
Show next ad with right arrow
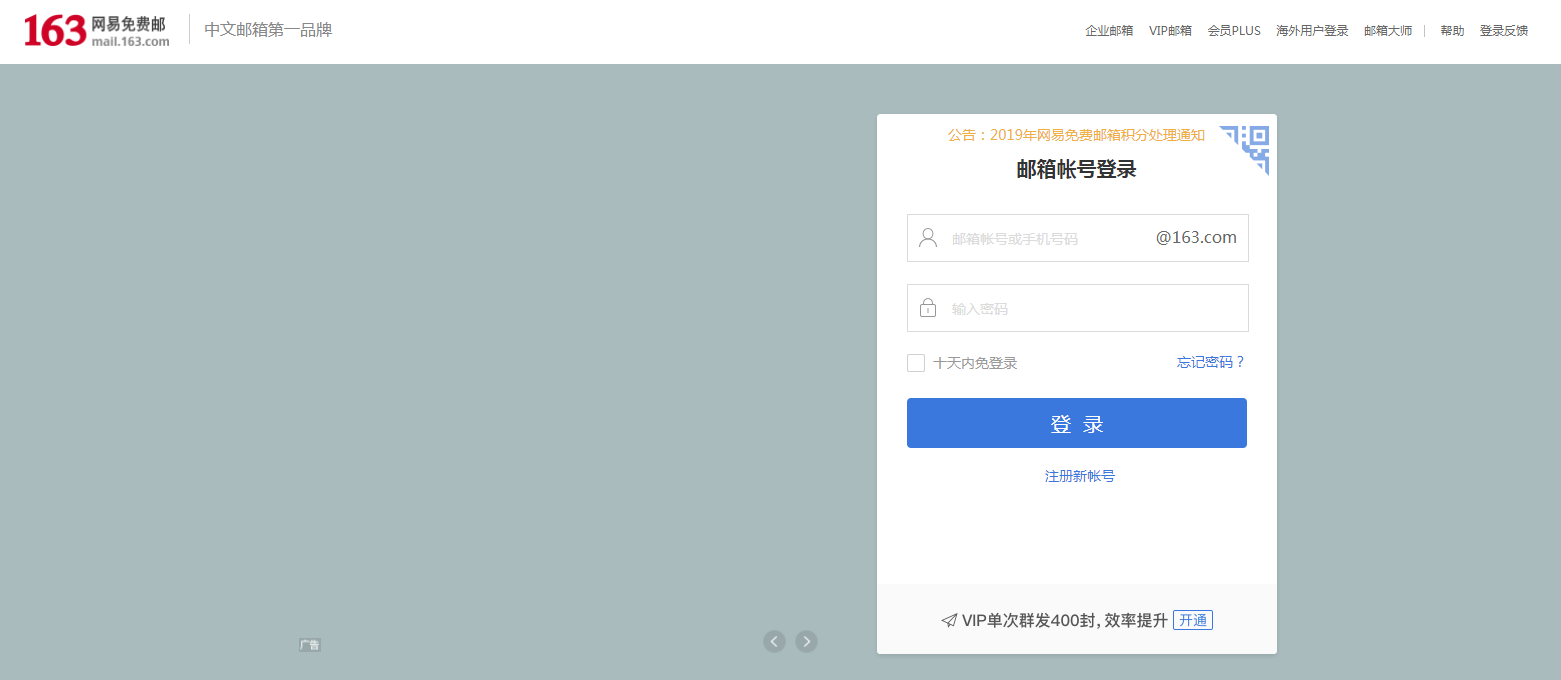coord(806,641)
